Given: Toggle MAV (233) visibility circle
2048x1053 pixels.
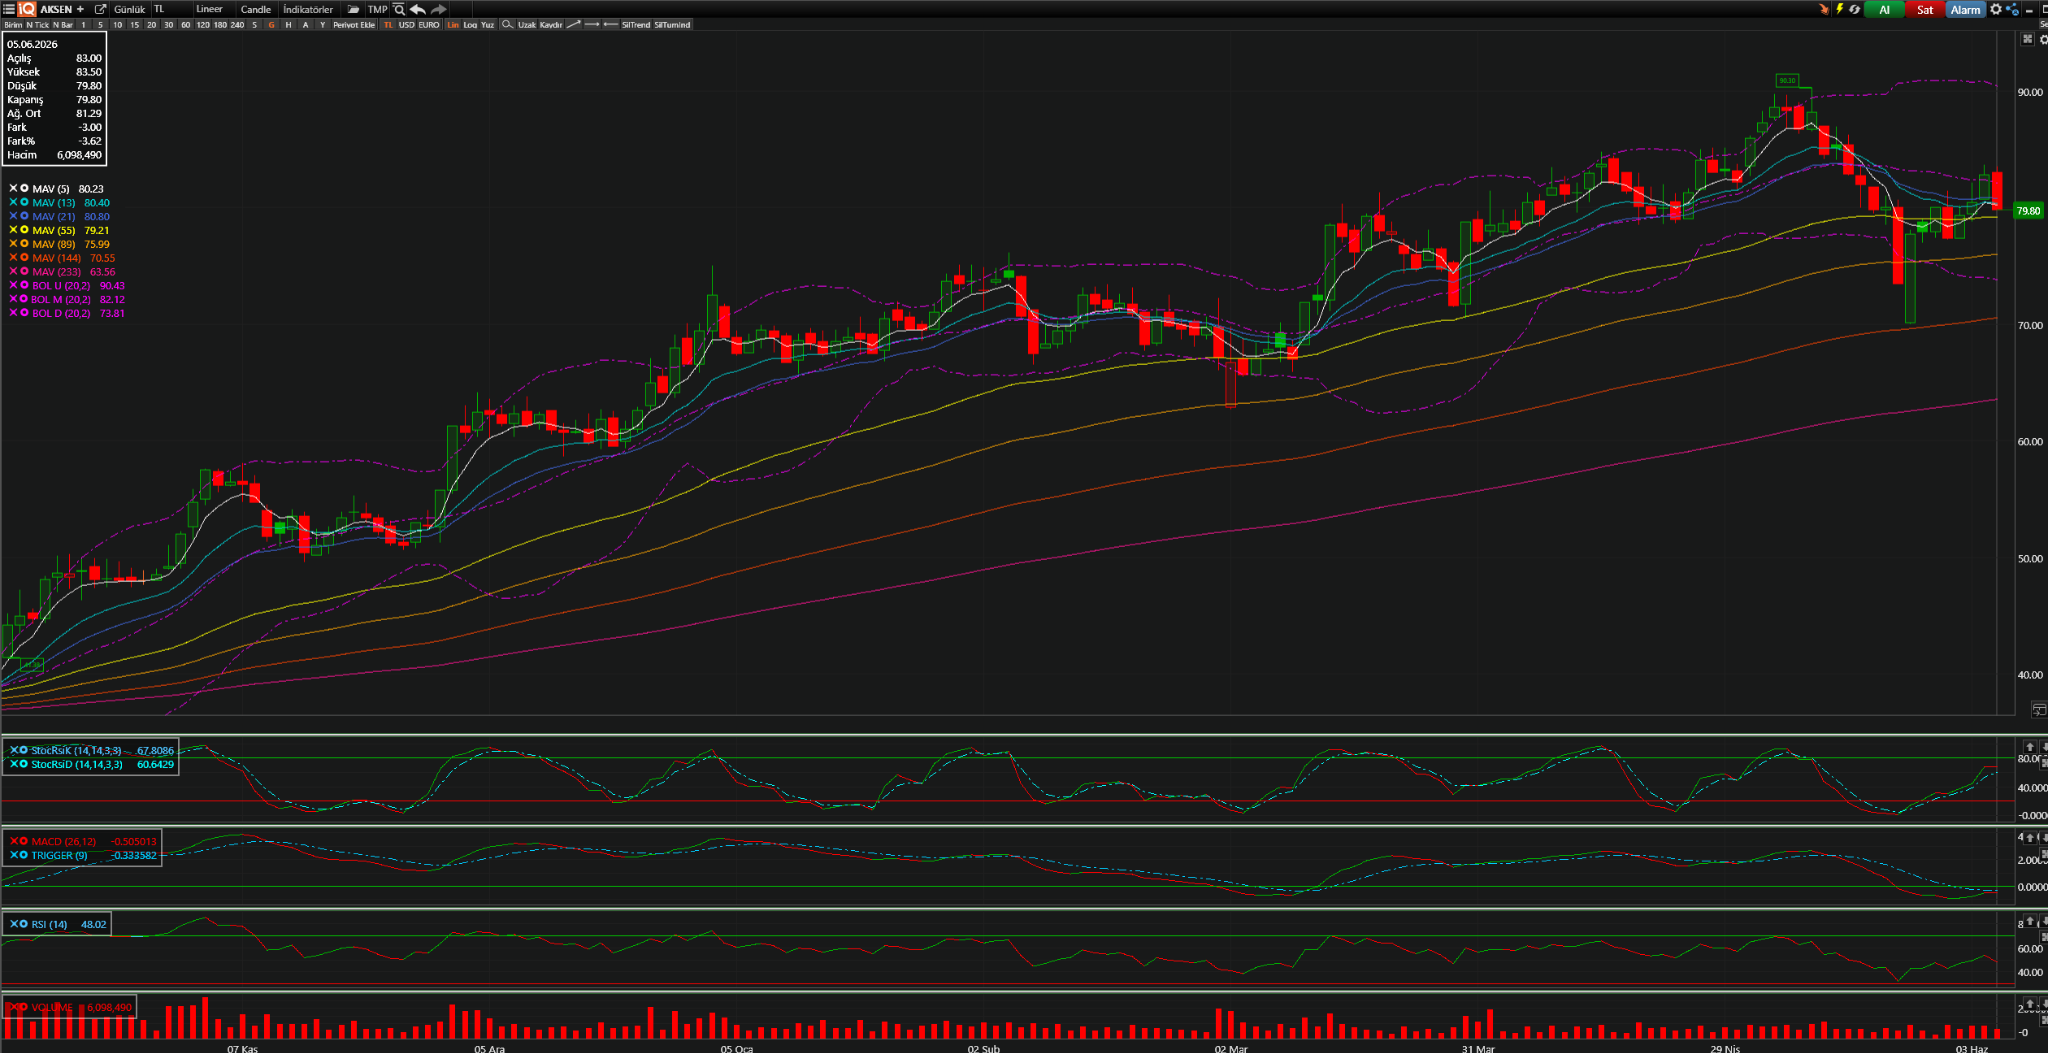Looking at the screenshot, I should click(x=24, y=272).
